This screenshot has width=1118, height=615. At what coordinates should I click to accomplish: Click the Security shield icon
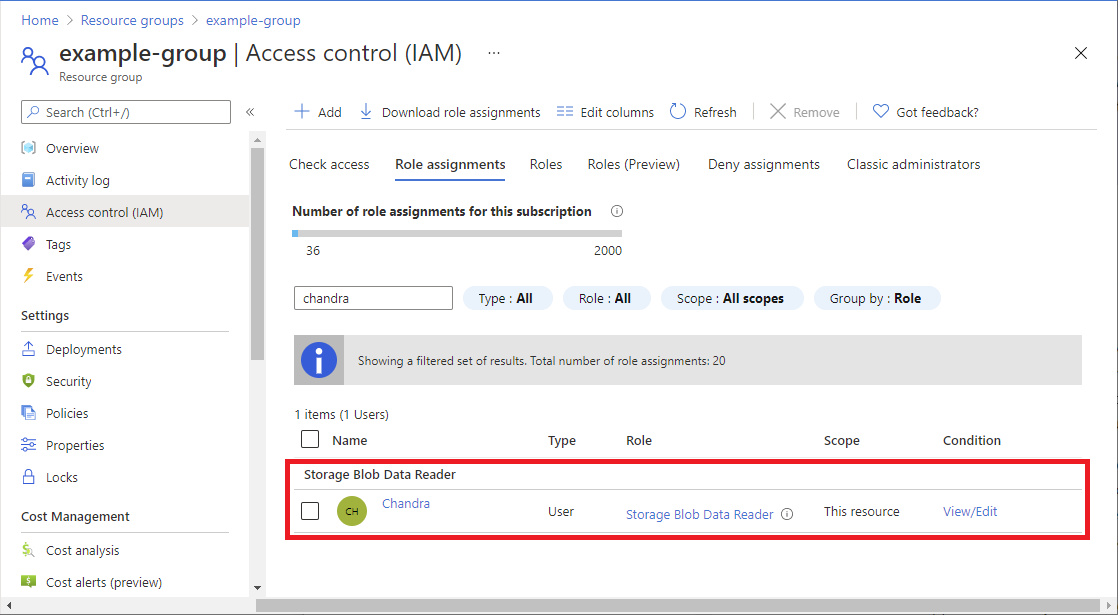(x=29, y=381)
